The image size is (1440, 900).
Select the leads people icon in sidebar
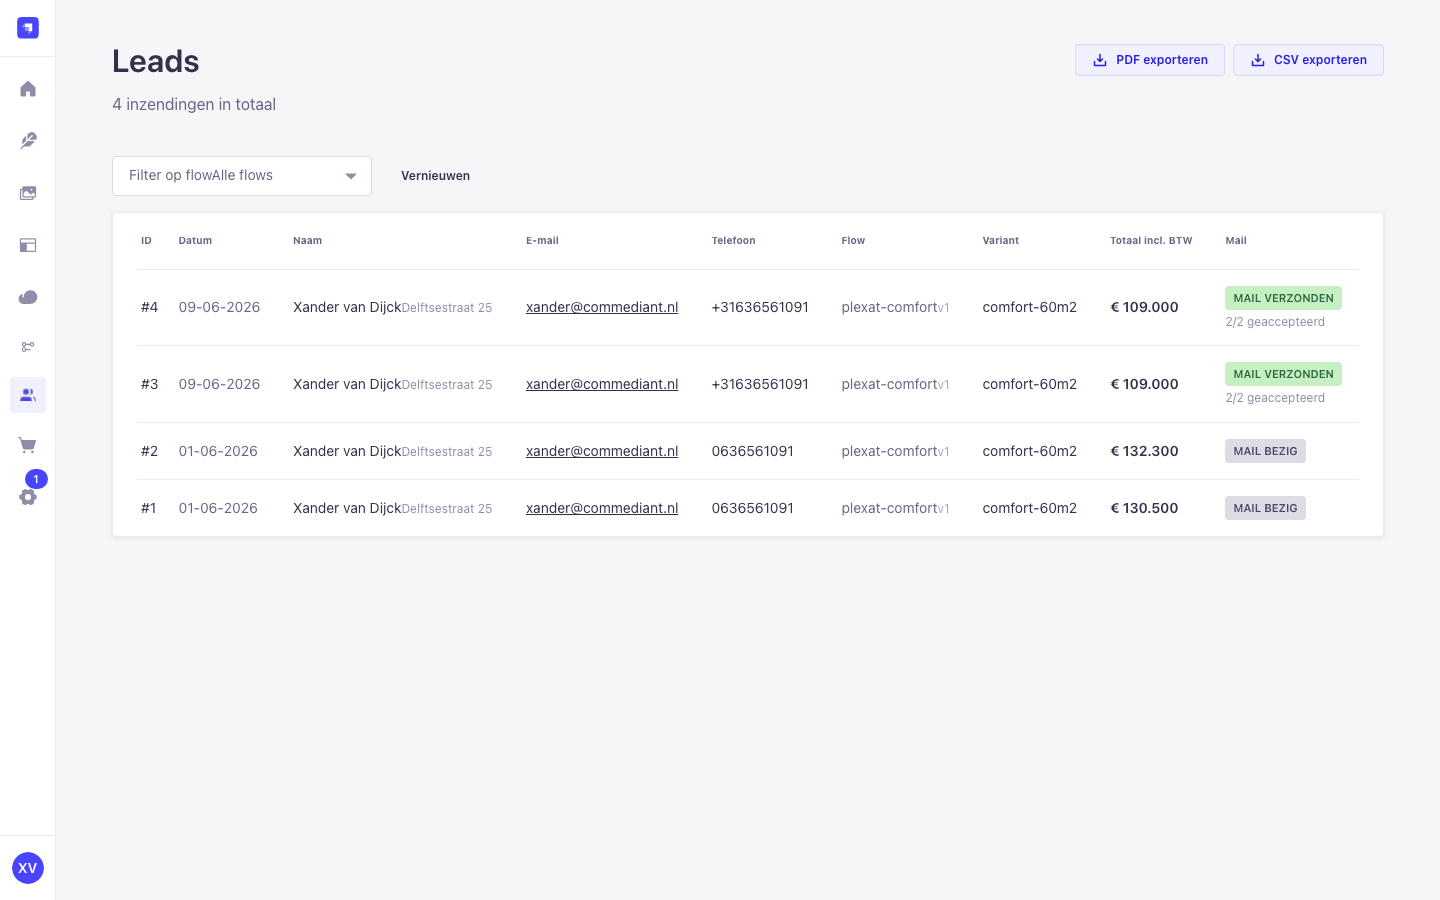tap(28, 395)
